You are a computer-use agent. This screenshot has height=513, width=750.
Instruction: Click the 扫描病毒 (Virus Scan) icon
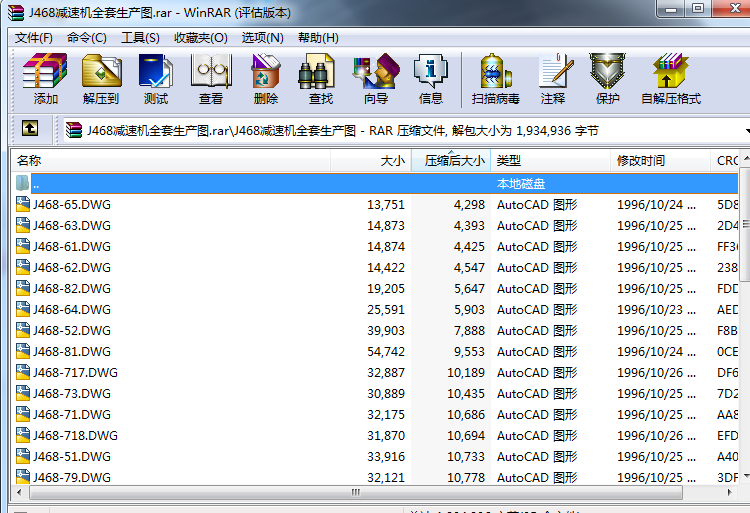[x=496, y=72]
